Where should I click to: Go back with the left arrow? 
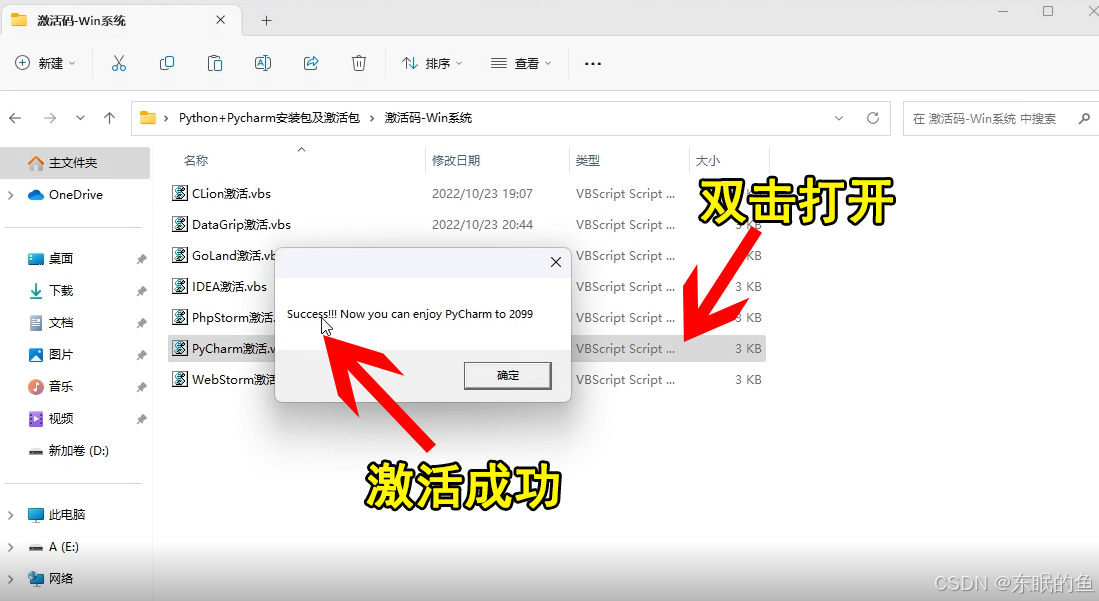(15, 118)
